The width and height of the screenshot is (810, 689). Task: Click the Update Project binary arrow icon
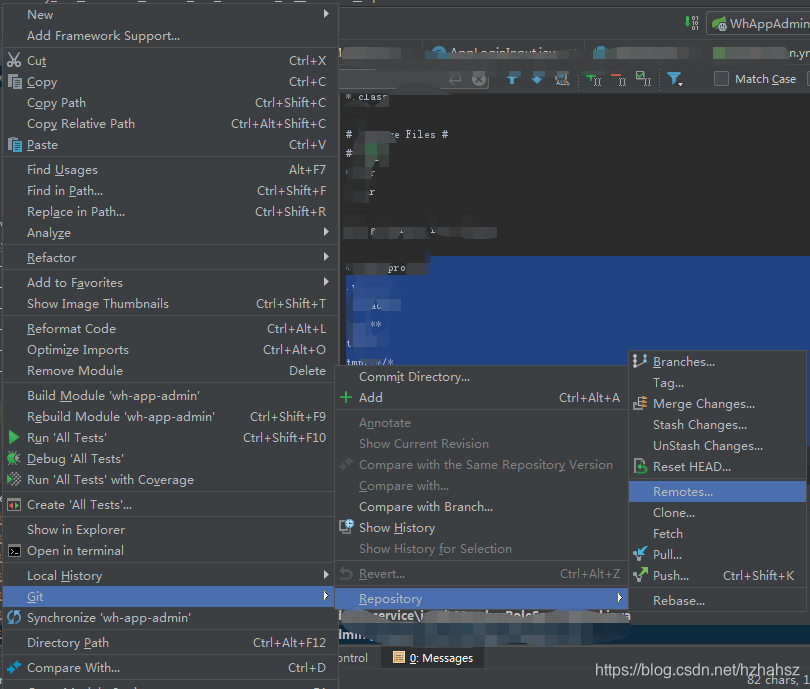coord(691,23)
